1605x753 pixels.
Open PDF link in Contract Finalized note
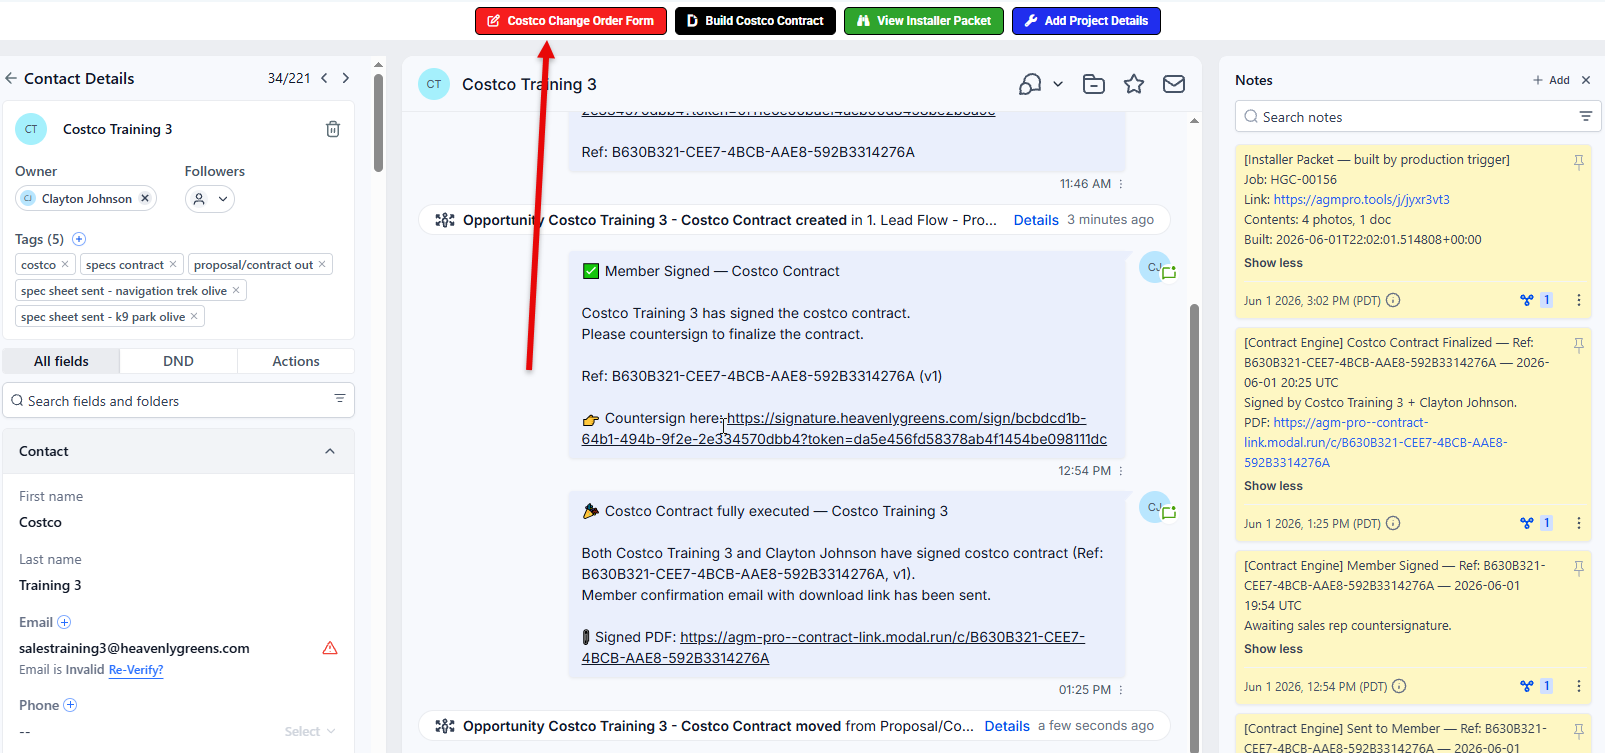pos(1376,443)
